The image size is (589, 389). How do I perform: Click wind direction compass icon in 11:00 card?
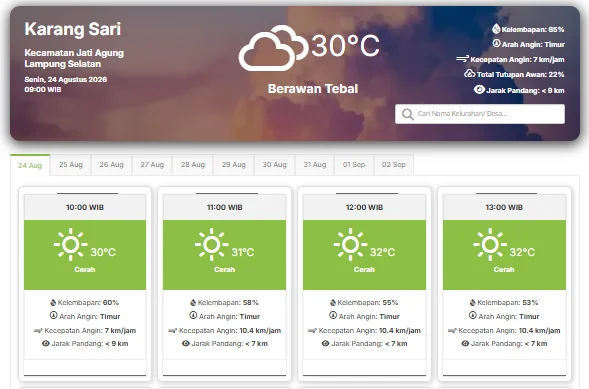193,315
